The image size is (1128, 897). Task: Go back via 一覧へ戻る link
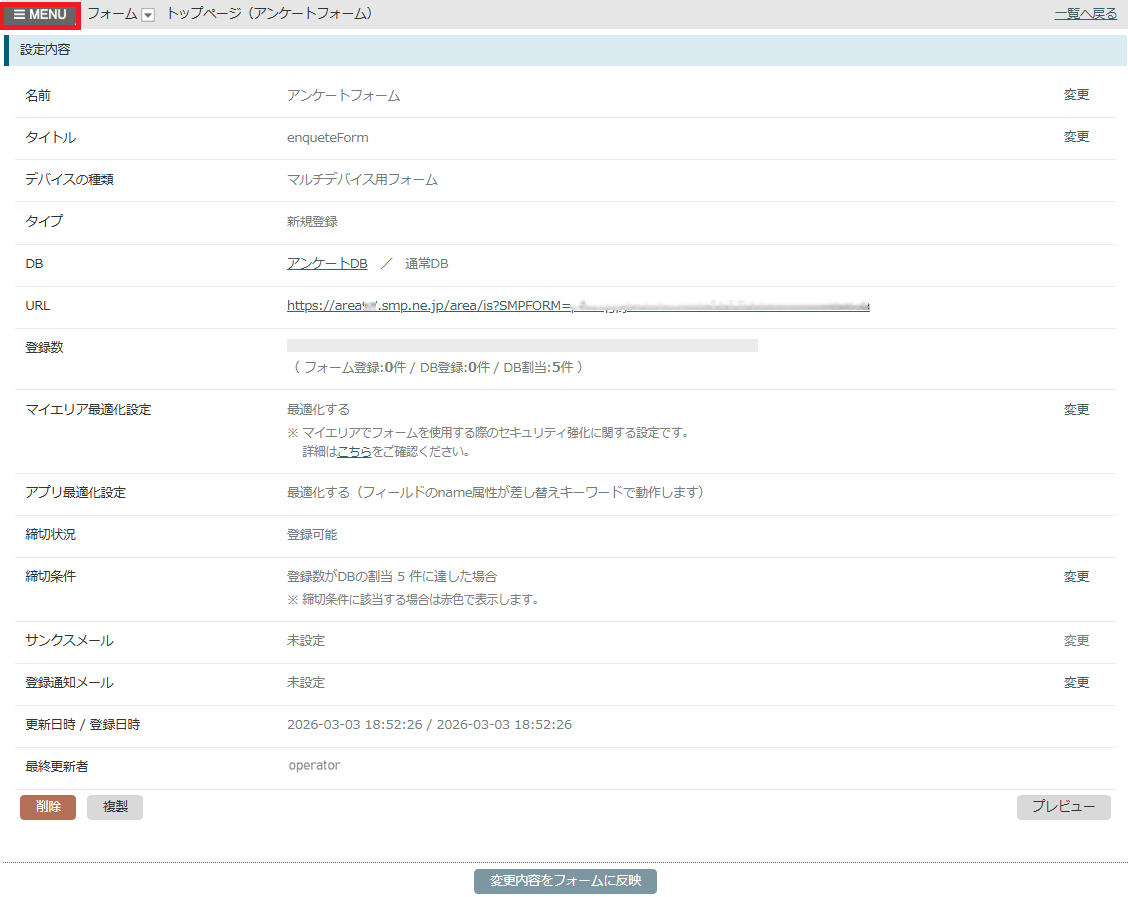1085,14
